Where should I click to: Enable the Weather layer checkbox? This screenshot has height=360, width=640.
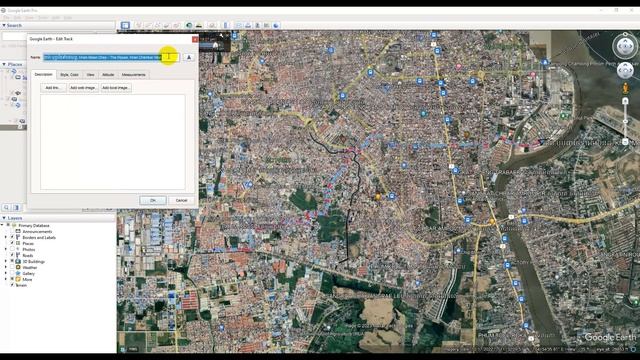[x=12, y=267]
